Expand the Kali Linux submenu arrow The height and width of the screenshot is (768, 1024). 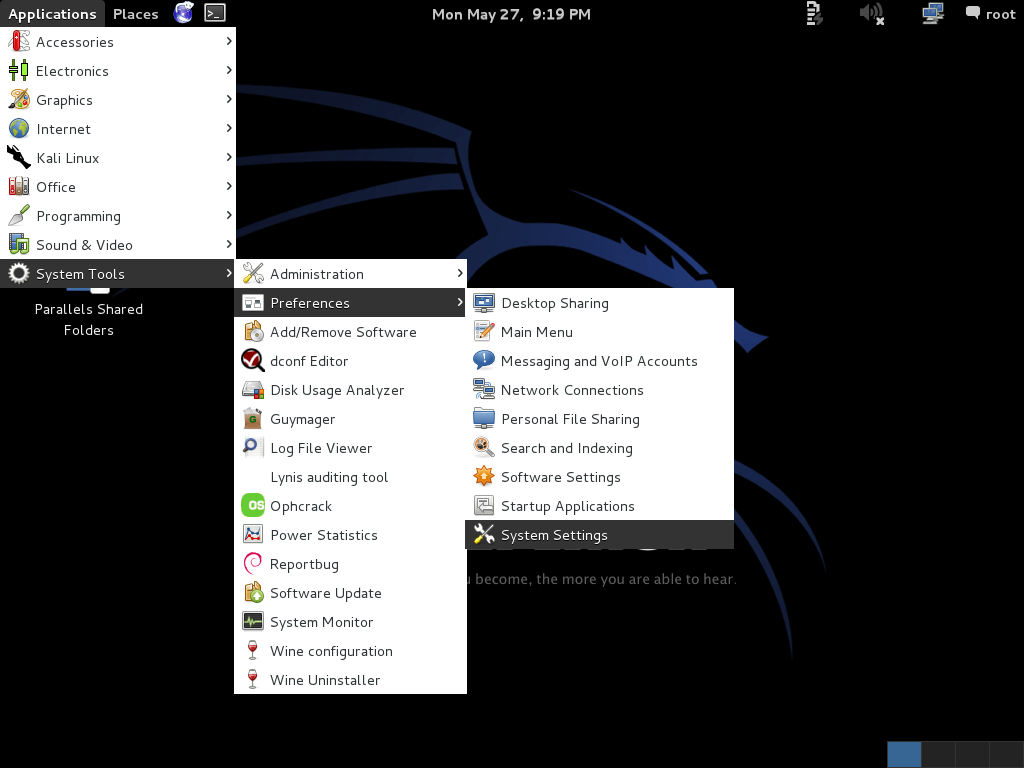[229, 157]
